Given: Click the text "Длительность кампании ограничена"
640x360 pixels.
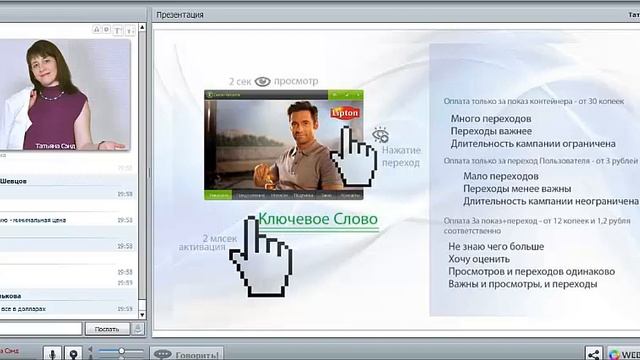Looking at the screenshot, I should point(533,144).
